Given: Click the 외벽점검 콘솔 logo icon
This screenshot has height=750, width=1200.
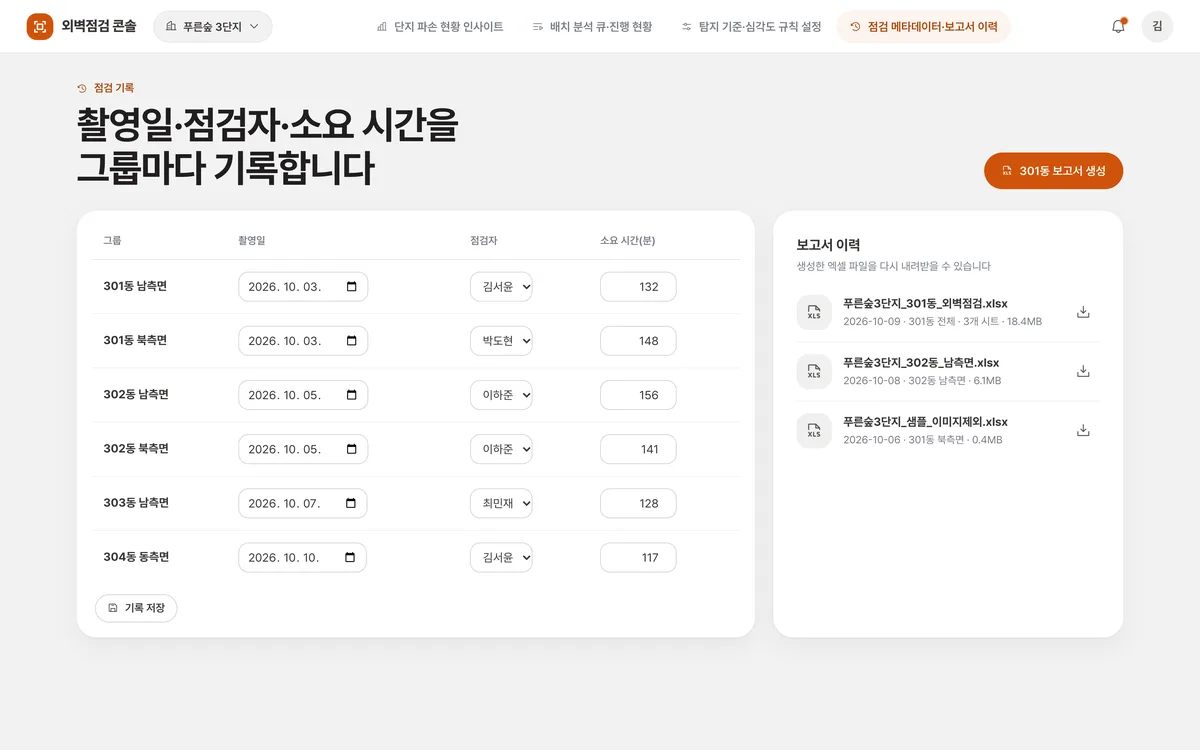Looking at the screenshot, I should pos(40,26).
